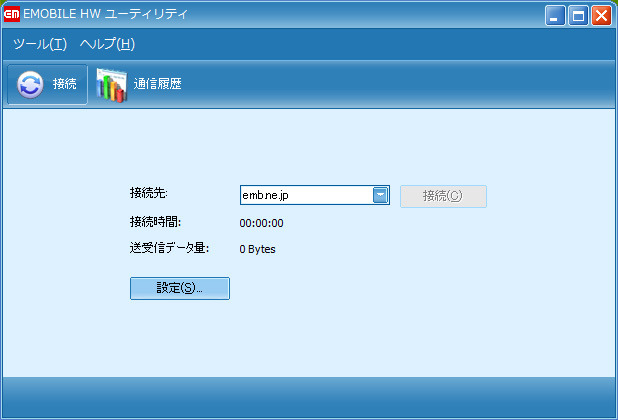Open the ツール(T) menu
This screenshot has height=420, width=618.
click(40, 44)
